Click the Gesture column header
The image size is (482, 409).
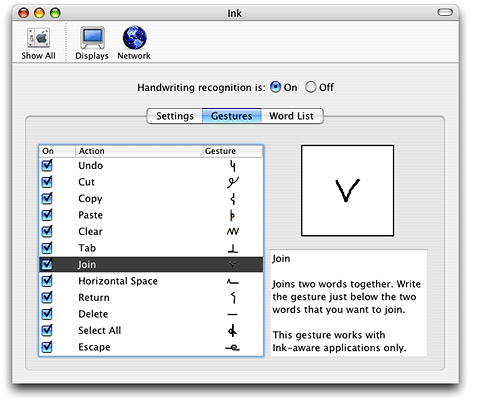click(233, 151)
